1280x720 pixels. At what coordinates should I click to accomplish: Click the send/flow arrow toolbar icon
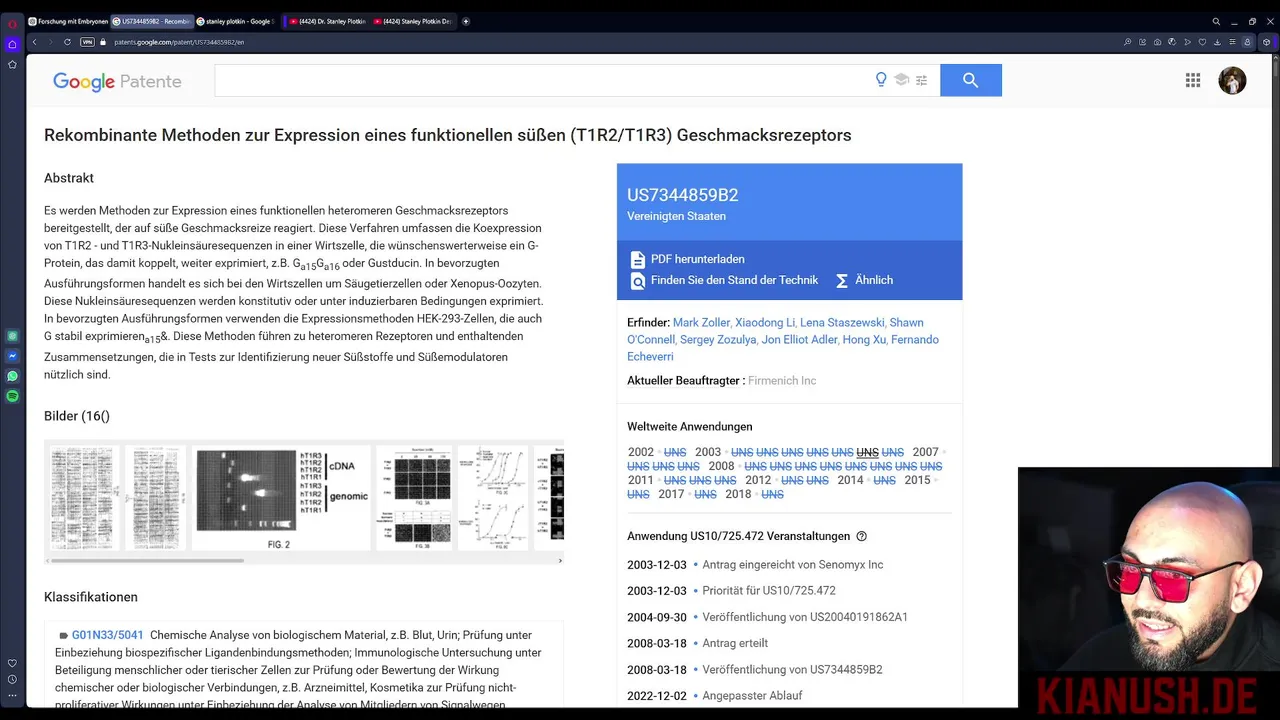[1187, 42]
